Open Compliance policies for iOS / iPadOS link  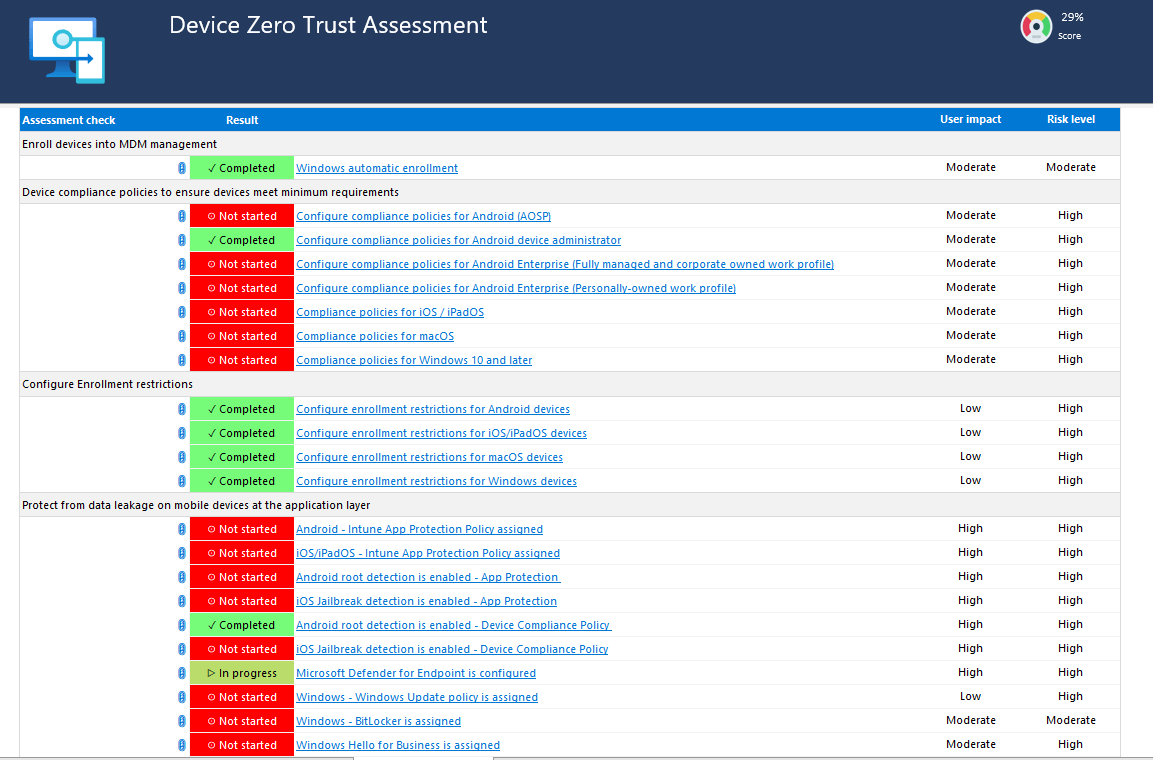point(390,312)
